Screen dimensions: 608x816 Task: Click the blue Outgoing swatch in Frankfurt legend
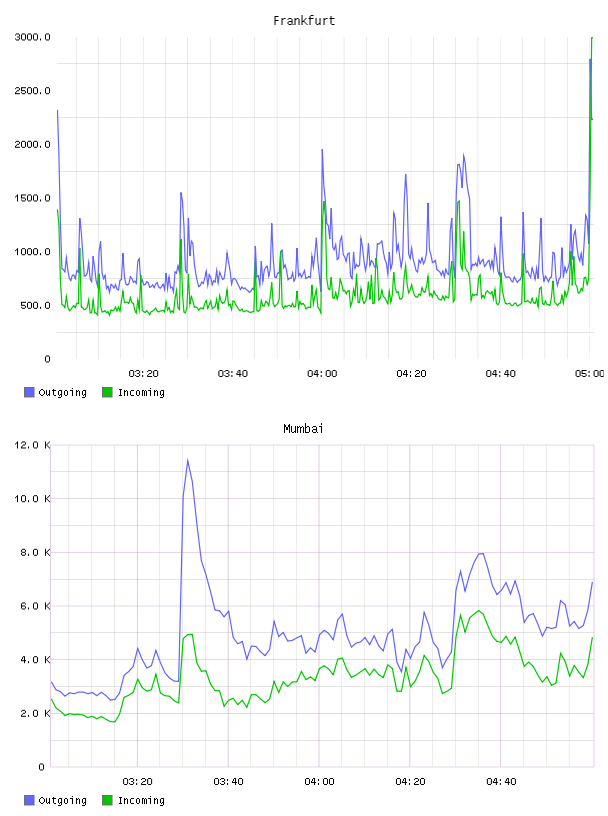click(x=29, y=392)
